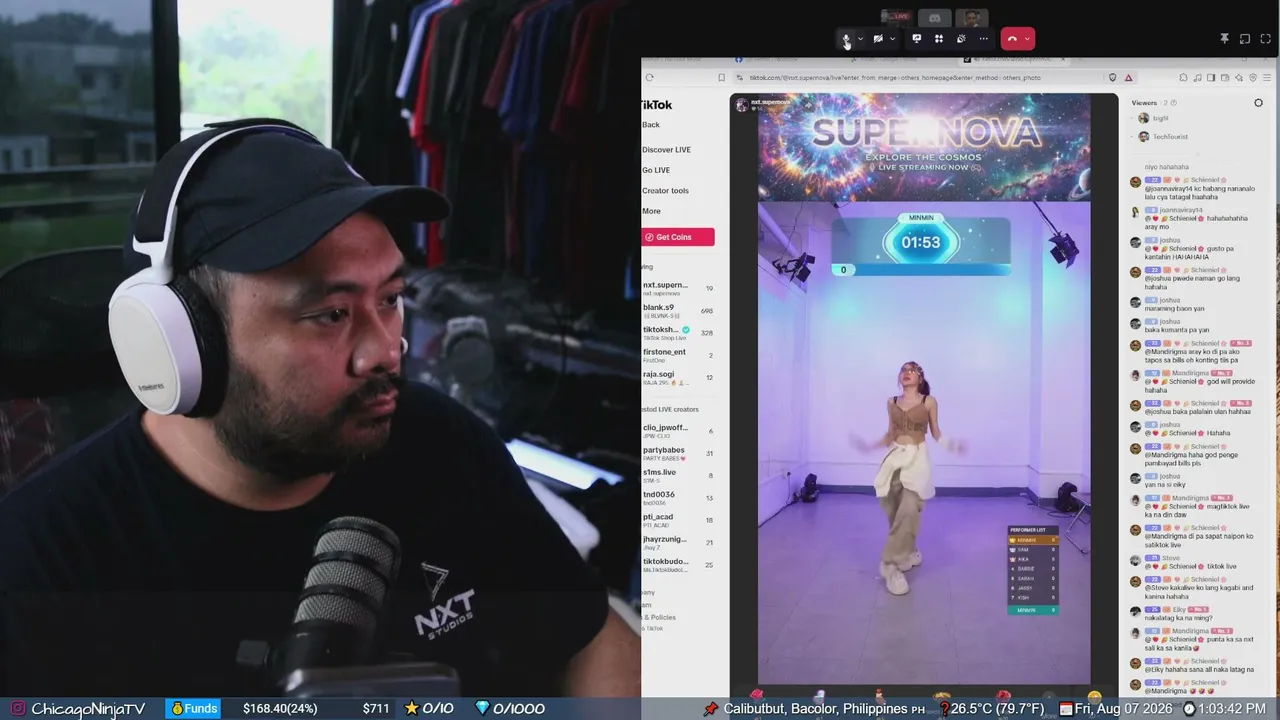Open the partybabes suggested creator
The height and width of the screenshot is (720, 1280).
click(678, 454)
